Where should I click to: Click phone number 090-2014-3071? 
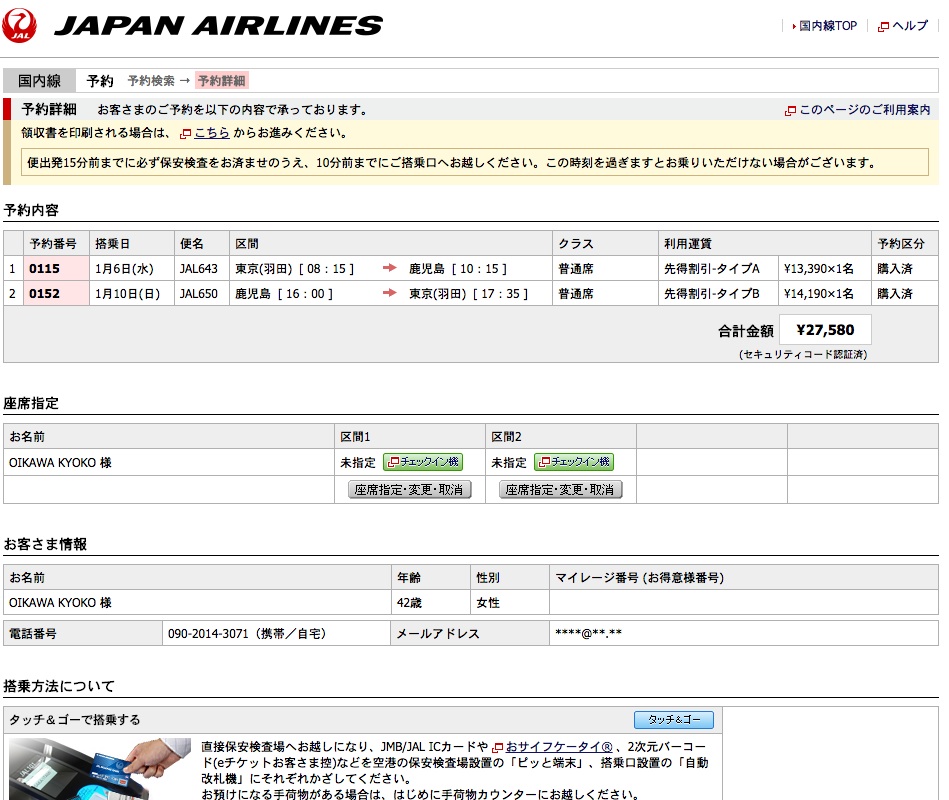coord(208,634)
